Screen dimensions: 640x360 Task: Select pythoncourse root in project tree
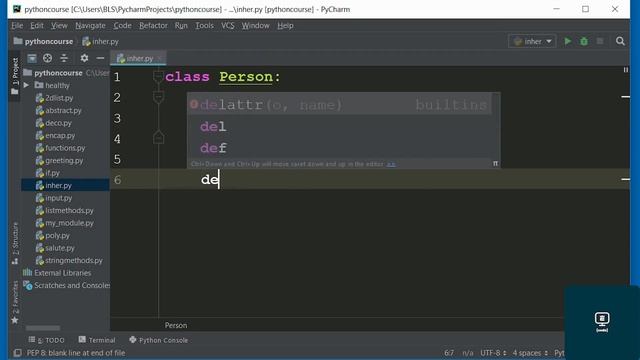tap(58, 73)
